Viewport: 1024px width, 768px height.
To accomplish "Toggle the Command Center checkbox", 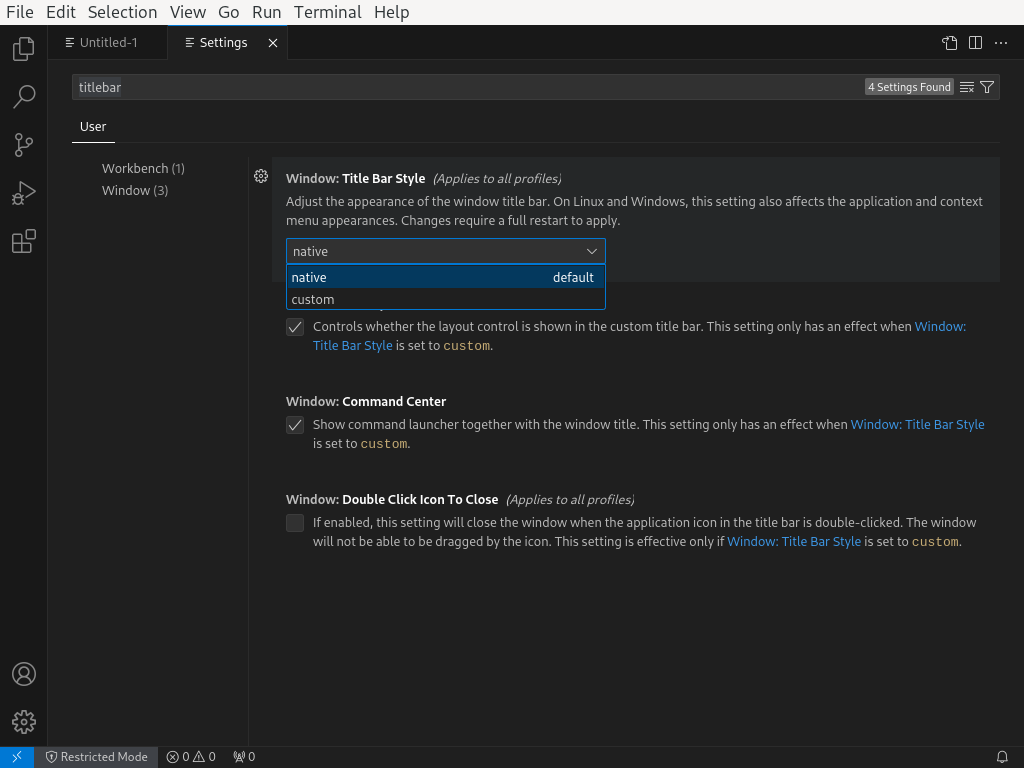I will [x=295, y=425].
